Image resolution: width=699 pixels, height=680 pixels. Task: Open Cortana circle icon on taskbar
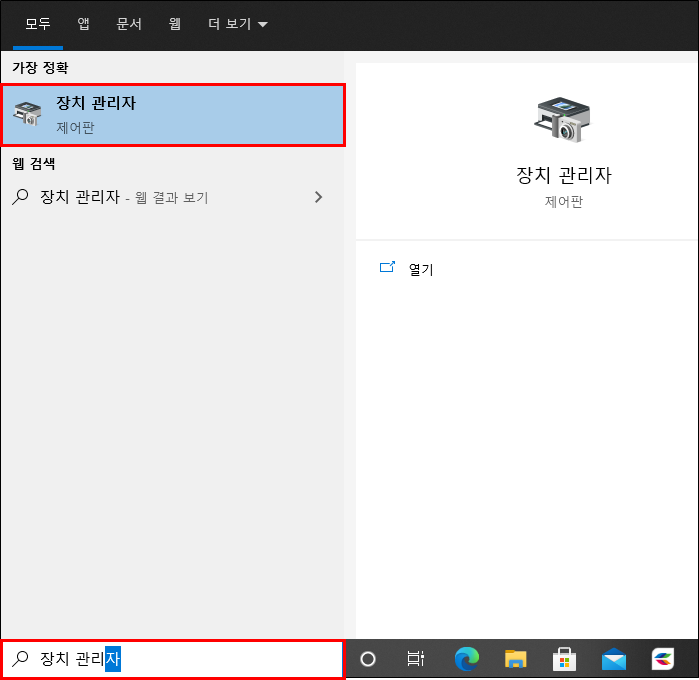click(368, 659)
